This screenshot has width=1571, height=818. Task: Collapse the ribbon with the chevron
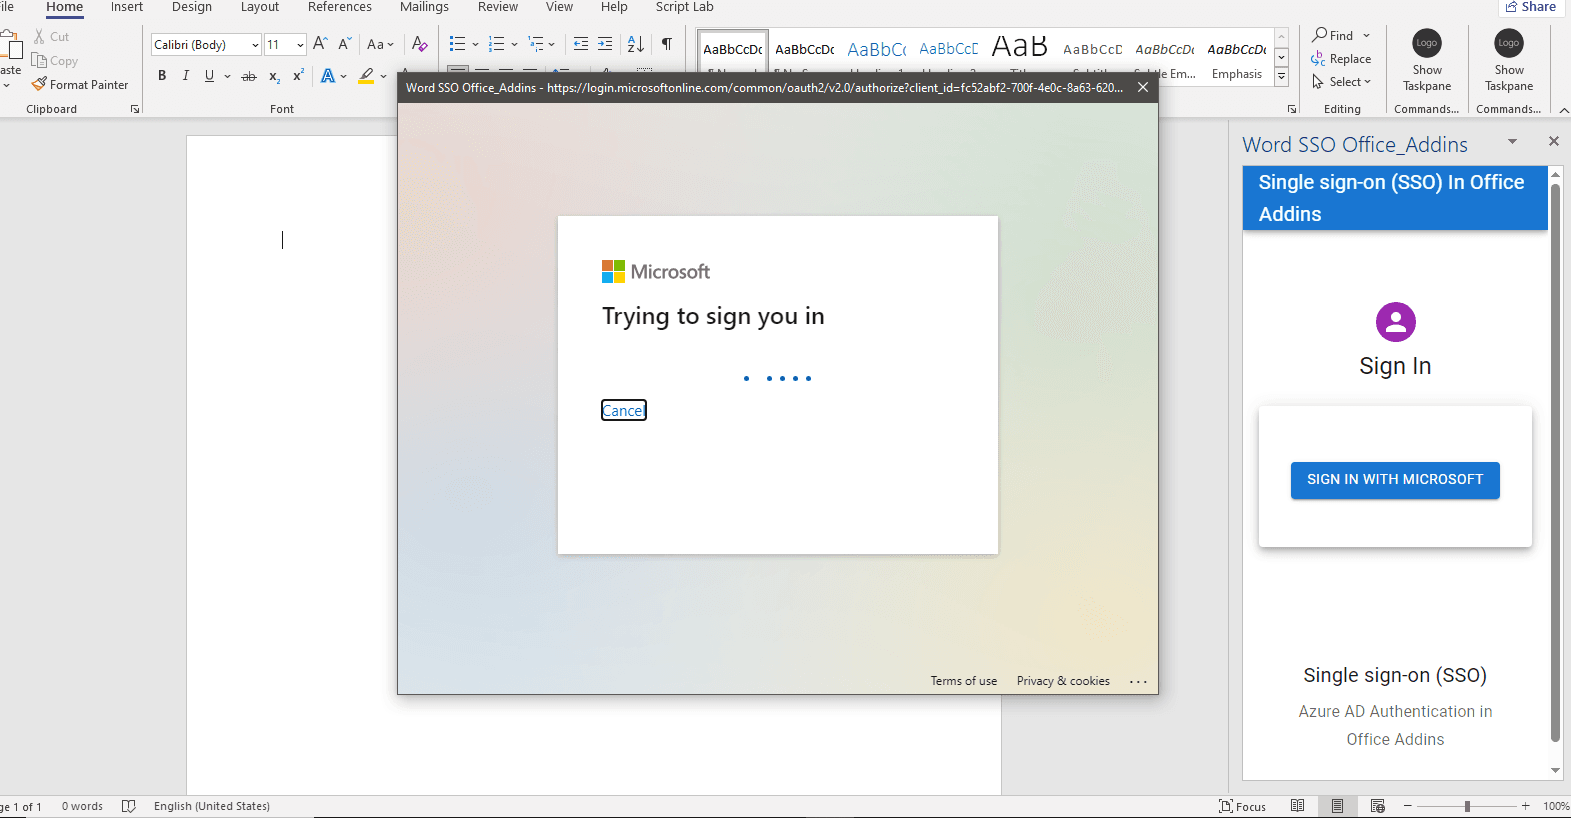(x=1563, y=109)
